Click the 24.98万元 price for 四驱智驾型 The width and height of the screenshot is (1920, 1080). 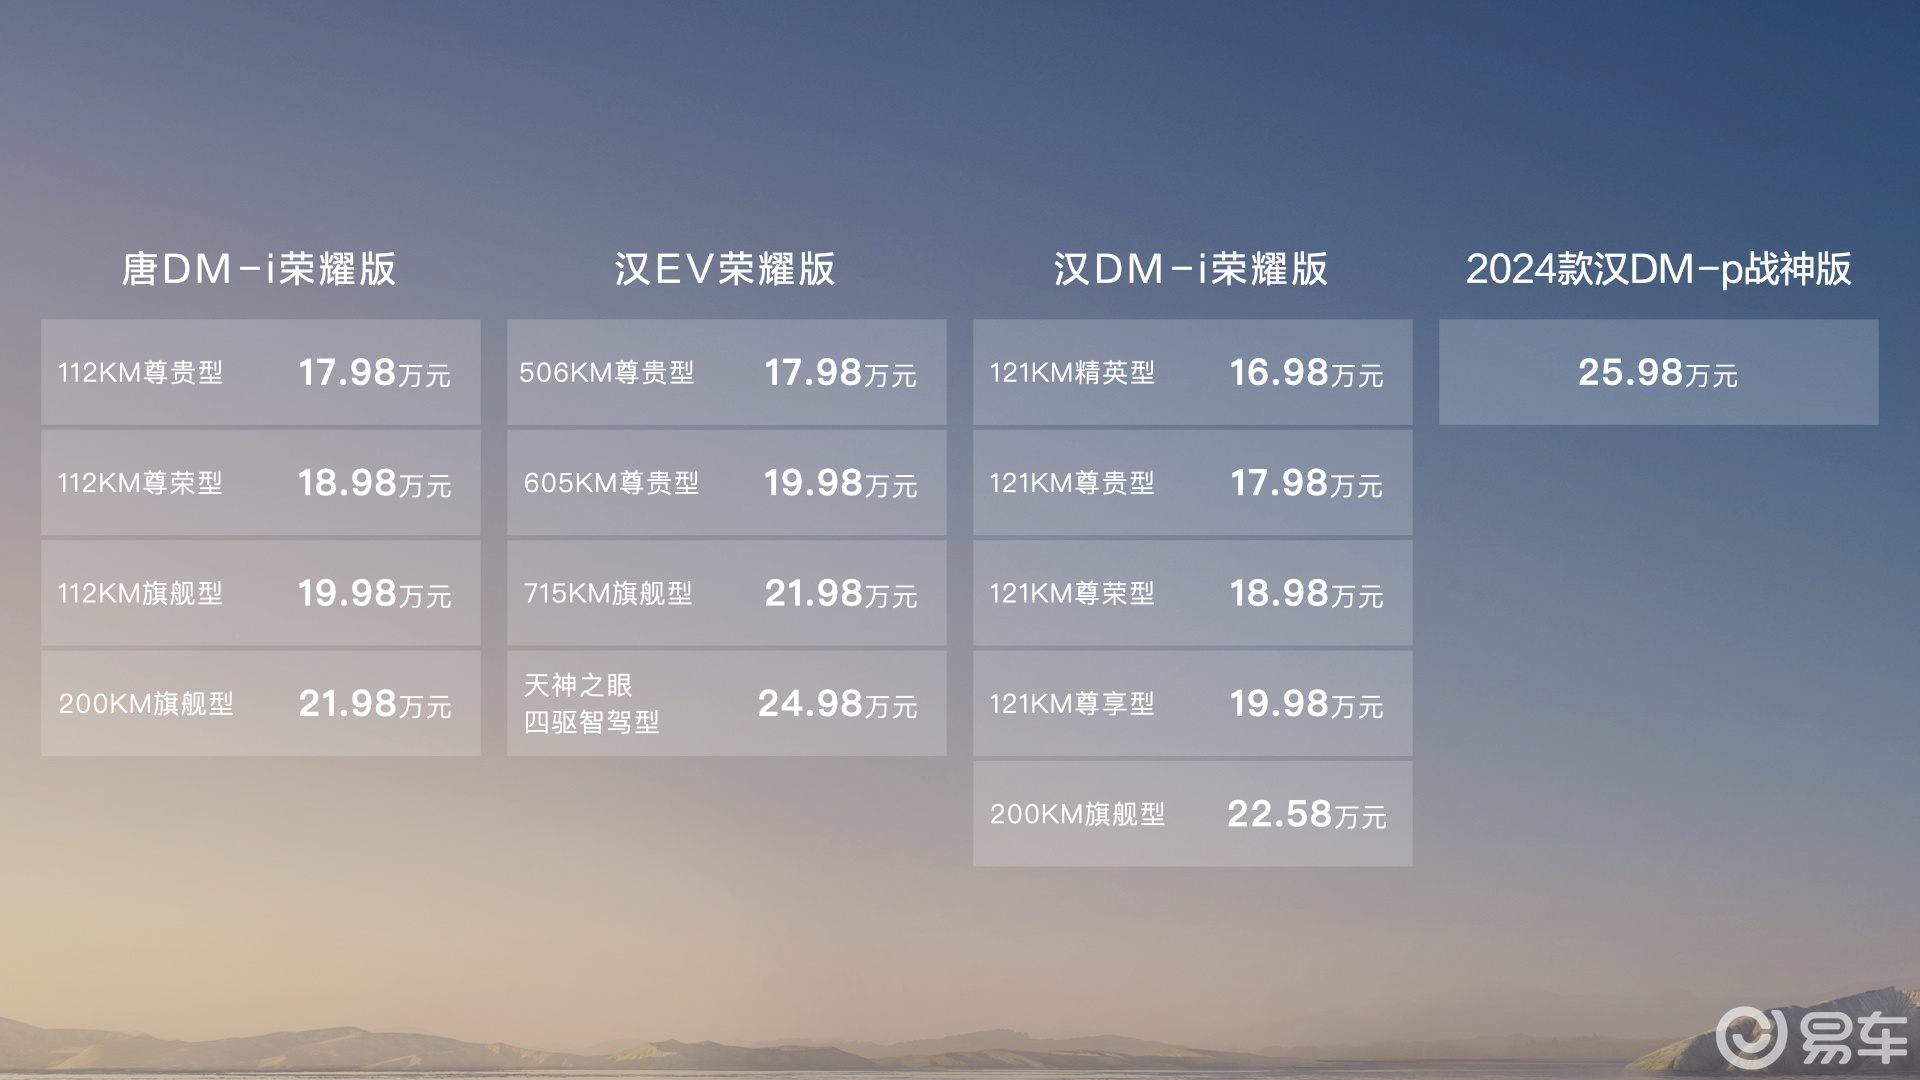(838, 703)
